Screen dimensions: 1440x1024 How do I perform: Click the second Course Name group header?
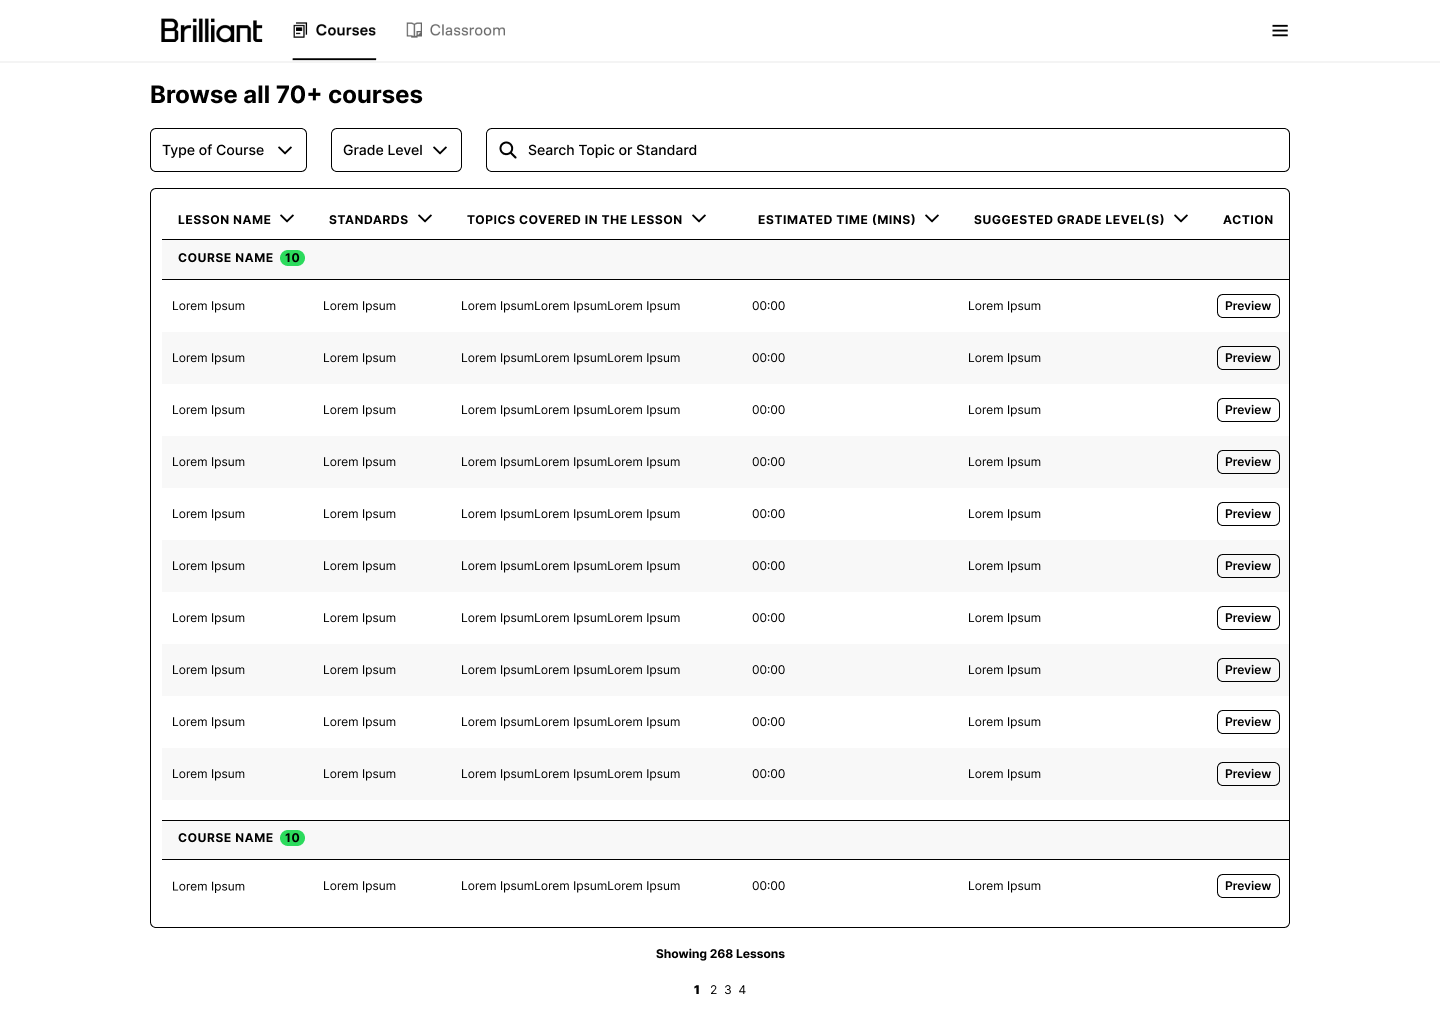point(725,838)
